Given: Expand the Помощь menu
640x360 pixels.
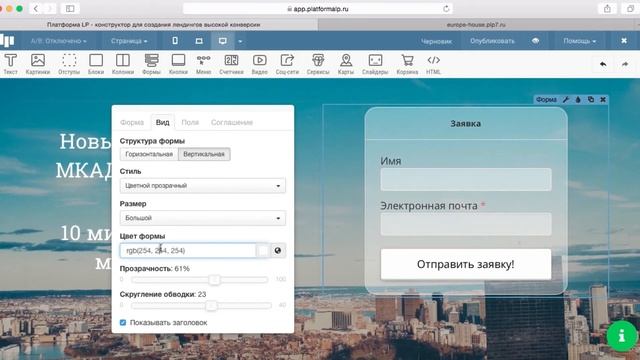Looking at the screenshot, I should pyautogui.click(x=580, y=41).
